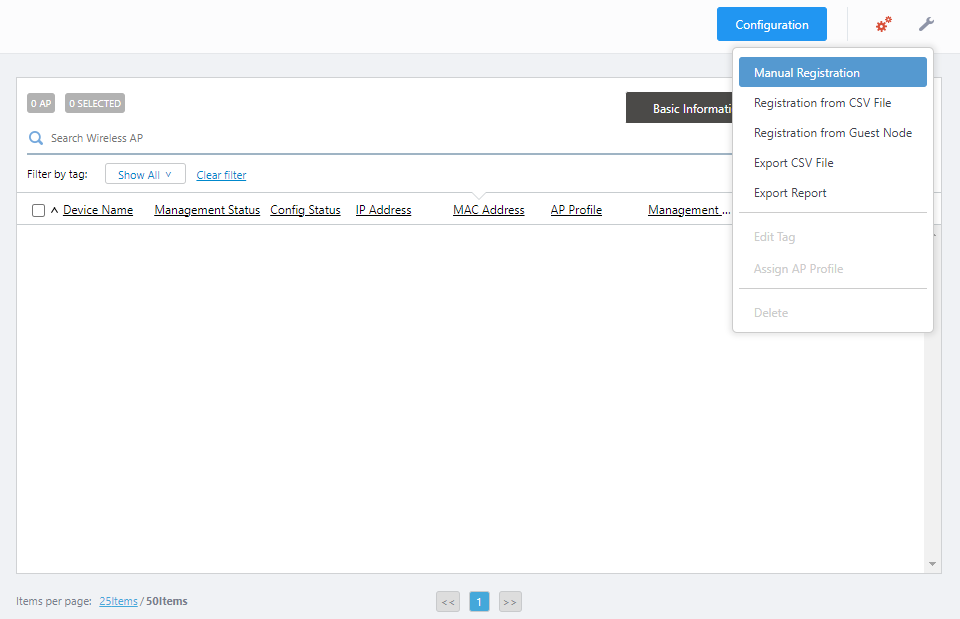Open the wrench tools icon
The image size is (960, 619).
[926, 24]
